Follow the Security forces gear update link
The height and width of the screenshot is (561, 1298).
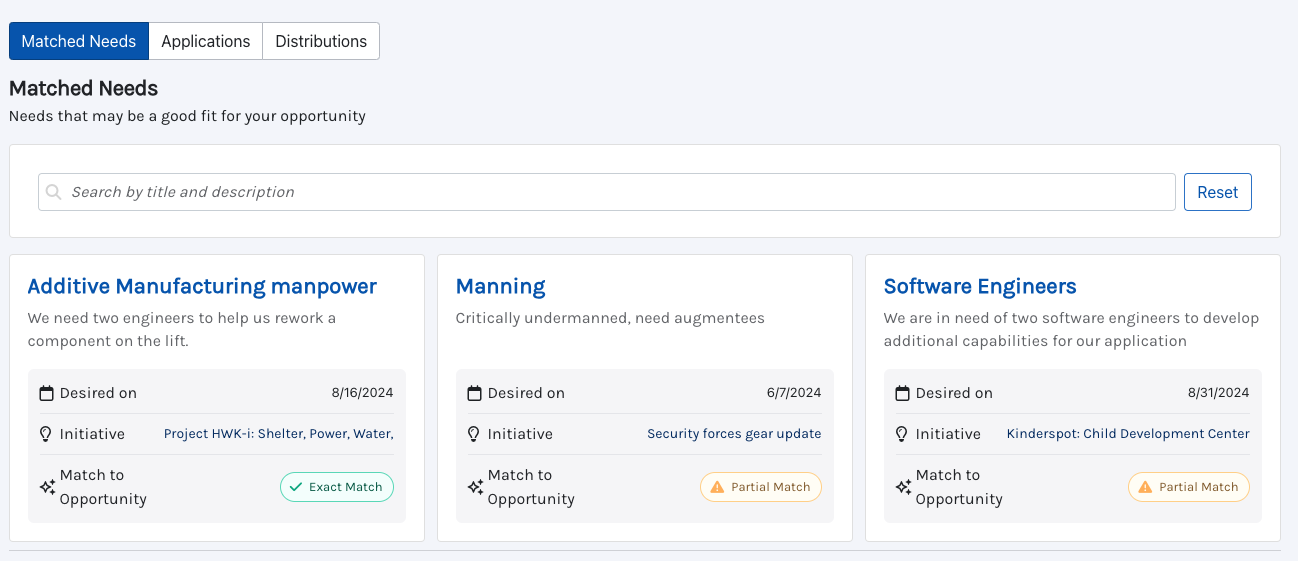(734, 434)
